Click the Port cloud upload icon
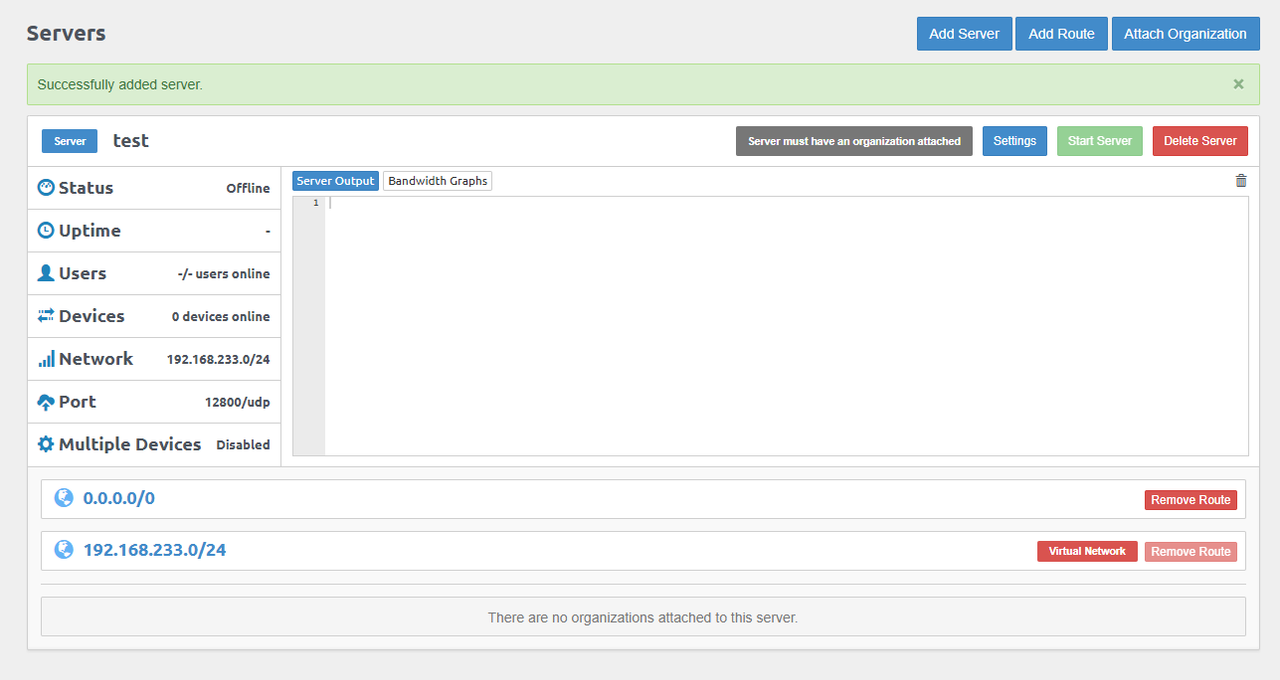Screen dimensions: 1280x680 pos(46,402)
